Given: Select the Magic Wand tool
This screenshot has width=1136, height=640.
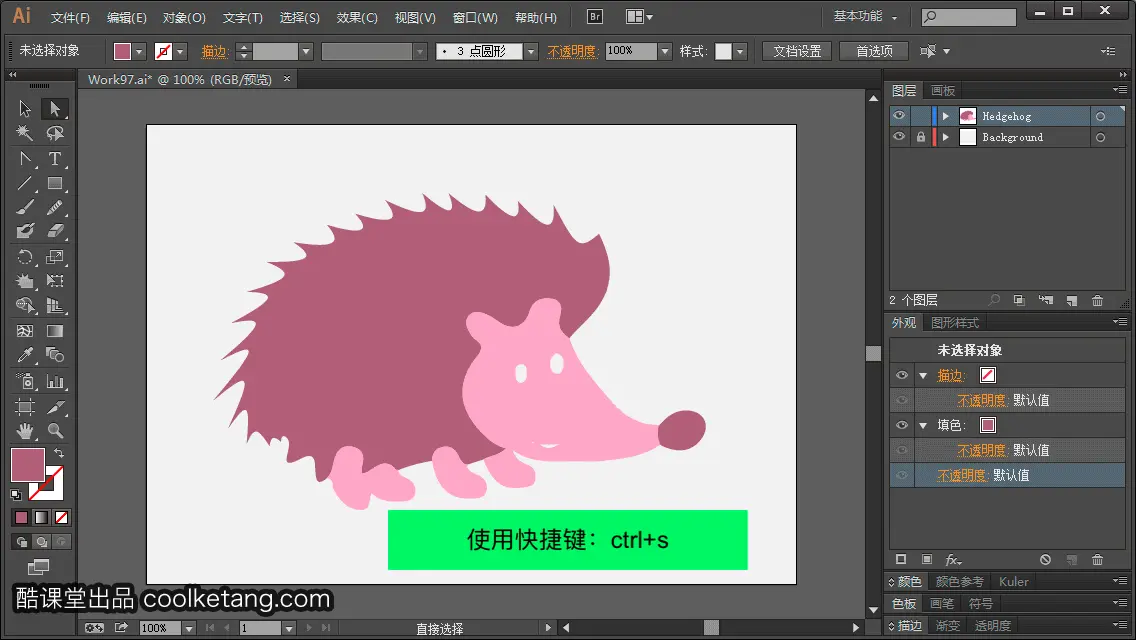Looking at the screenshot, I should coord(25,133).
